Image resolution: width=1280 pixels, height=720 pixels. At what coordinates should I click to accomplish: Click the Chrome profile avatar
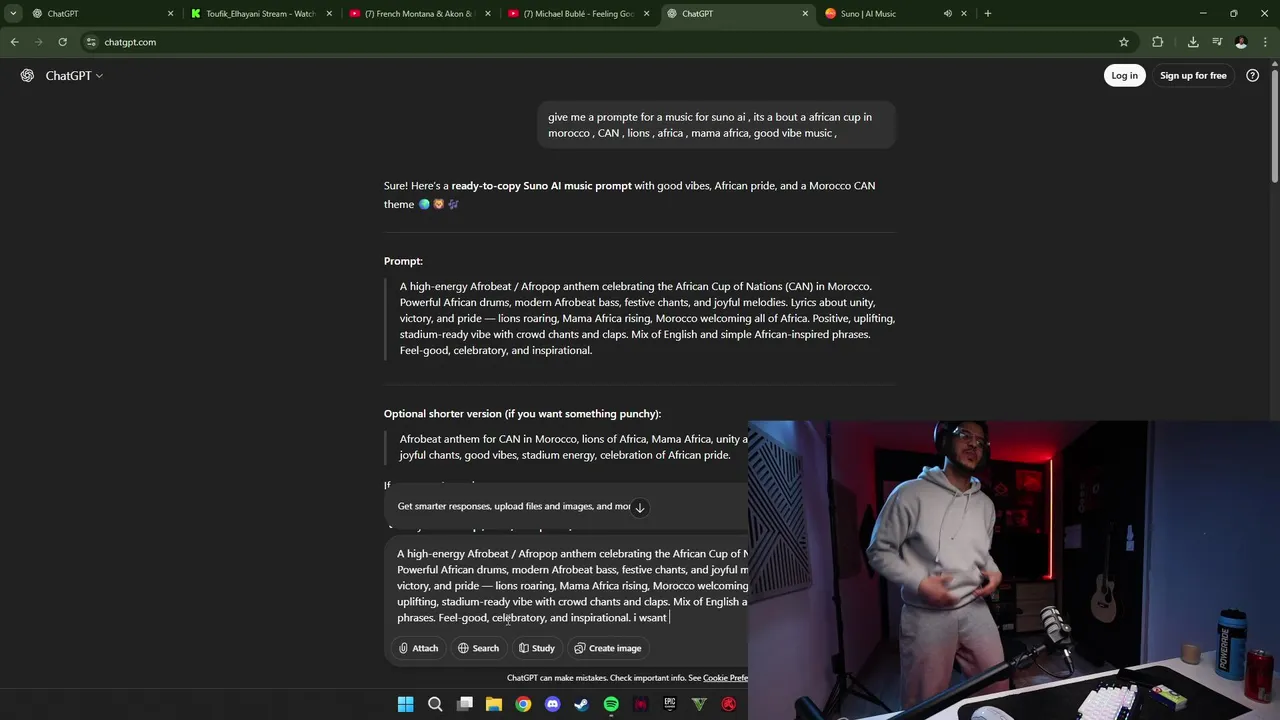click(x=1241, y=42)
